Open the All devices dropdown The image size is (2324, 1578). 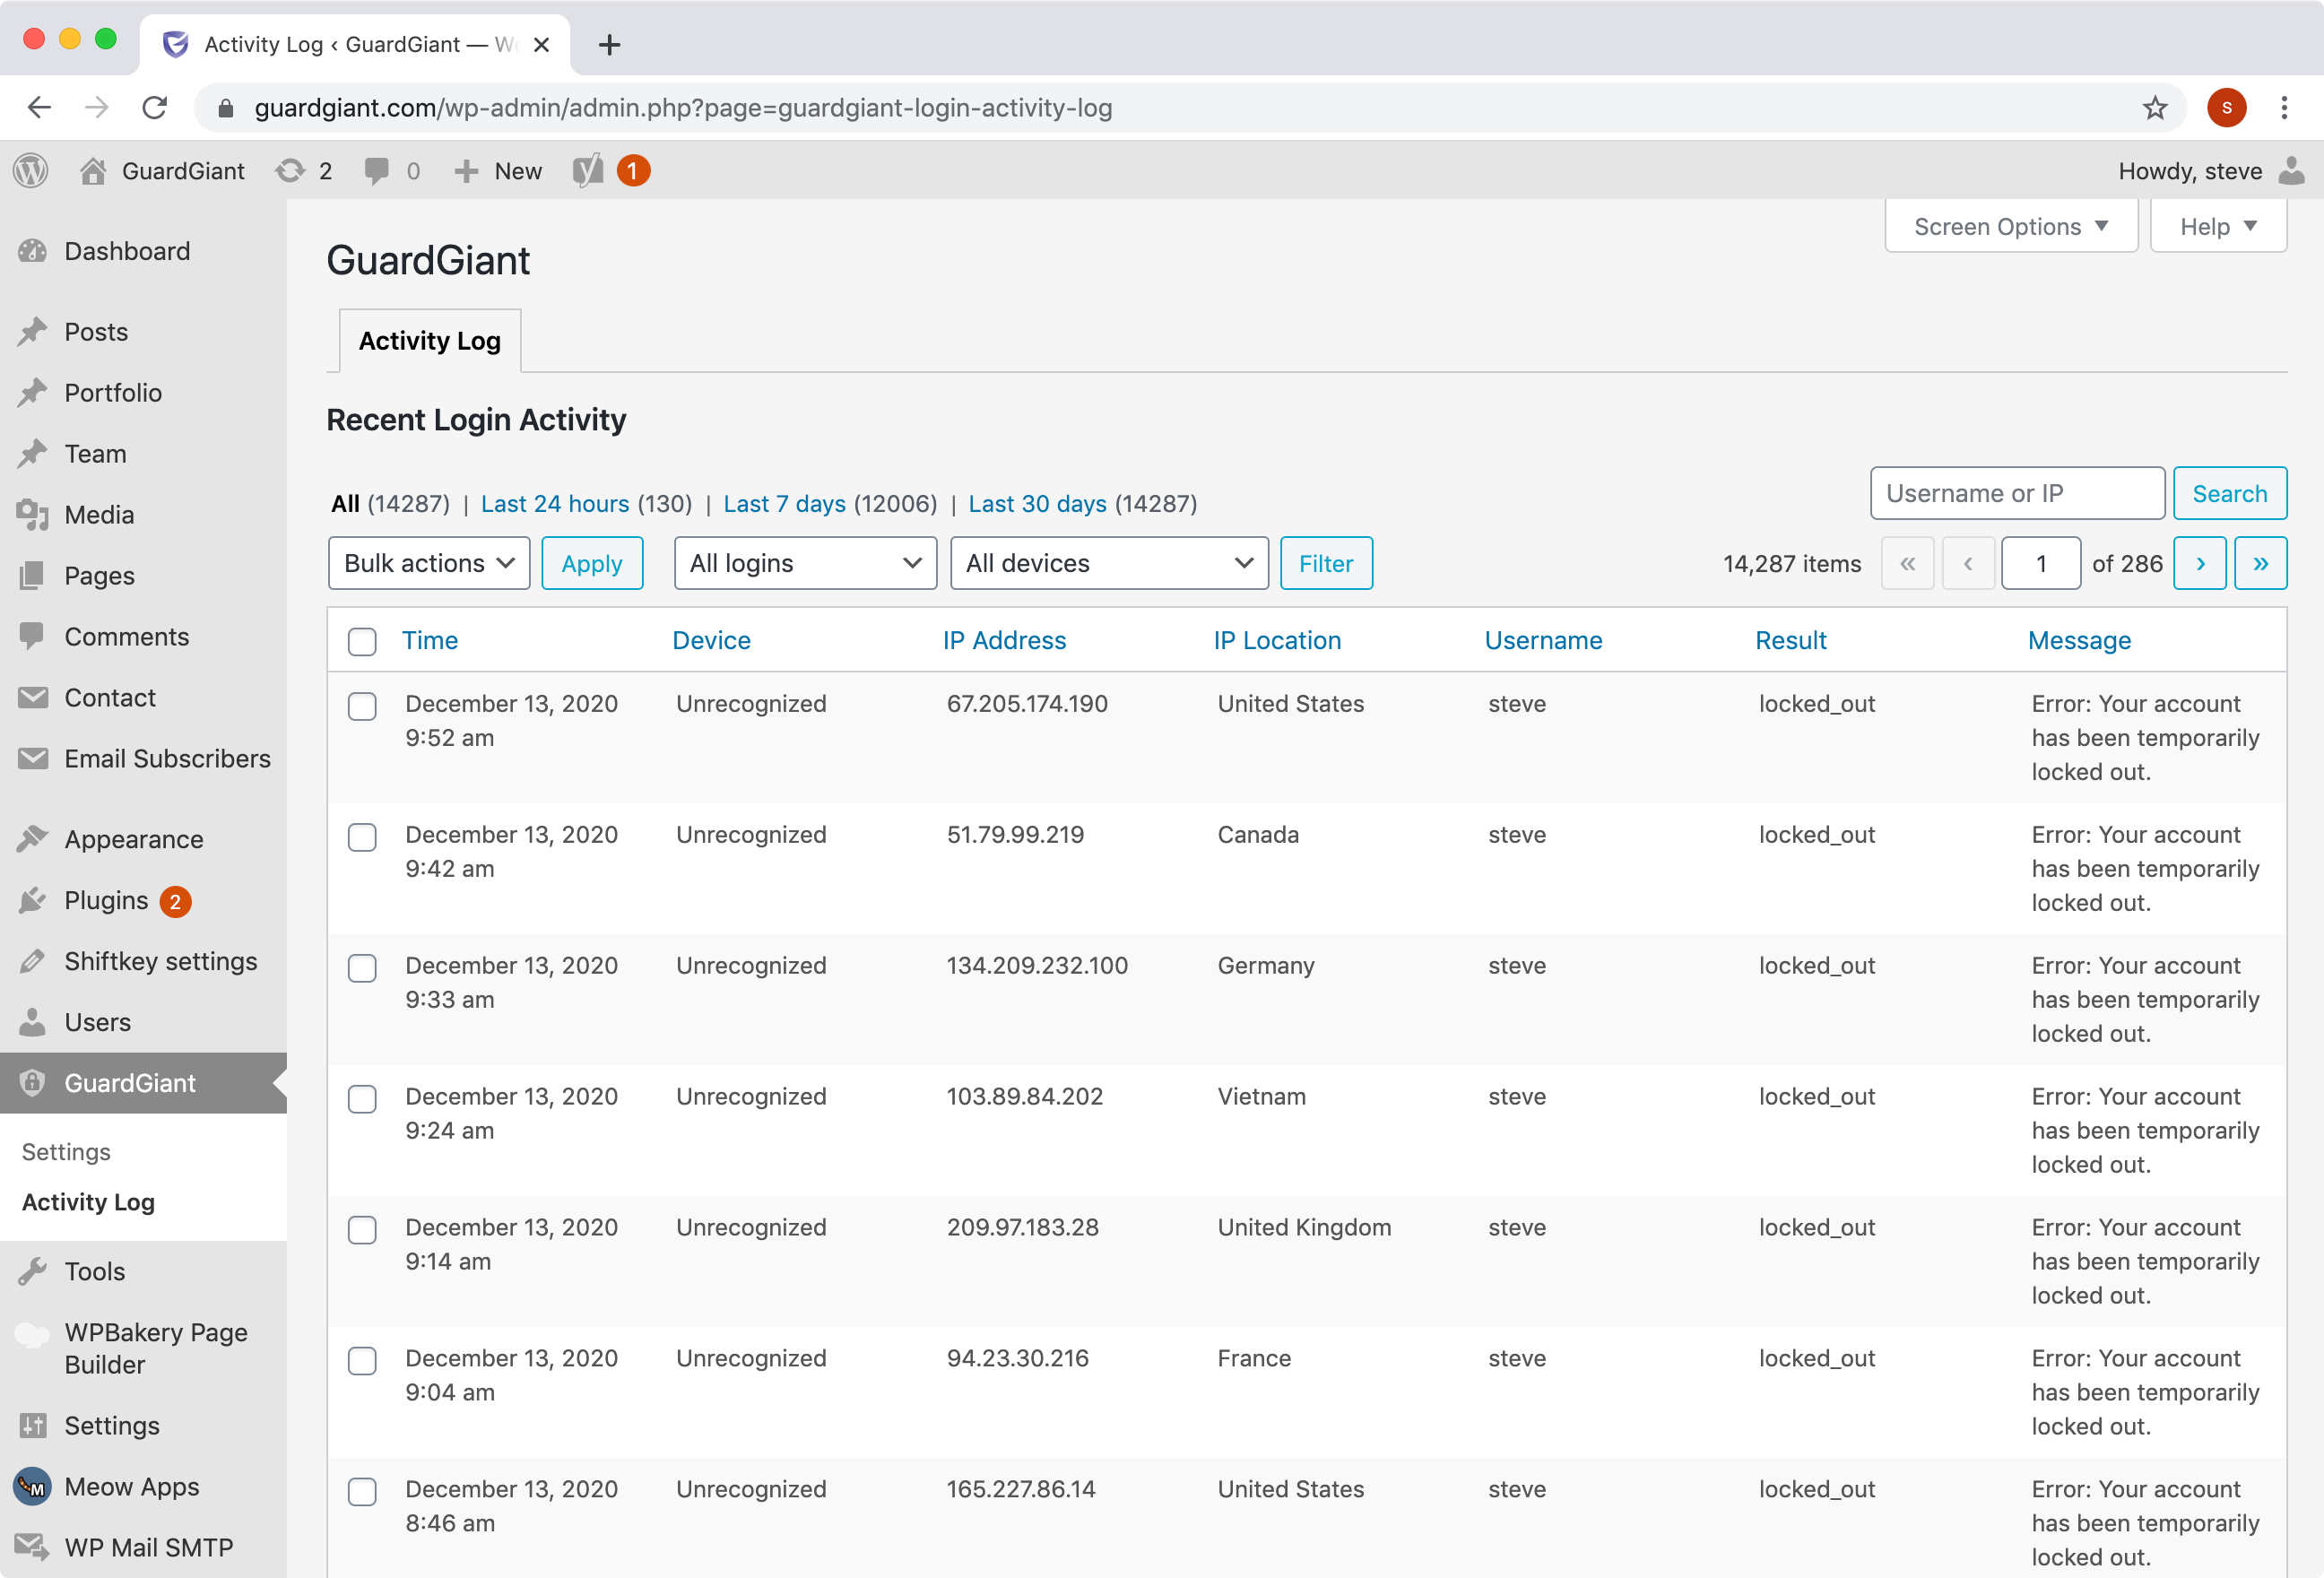[x=1109, y=564]
